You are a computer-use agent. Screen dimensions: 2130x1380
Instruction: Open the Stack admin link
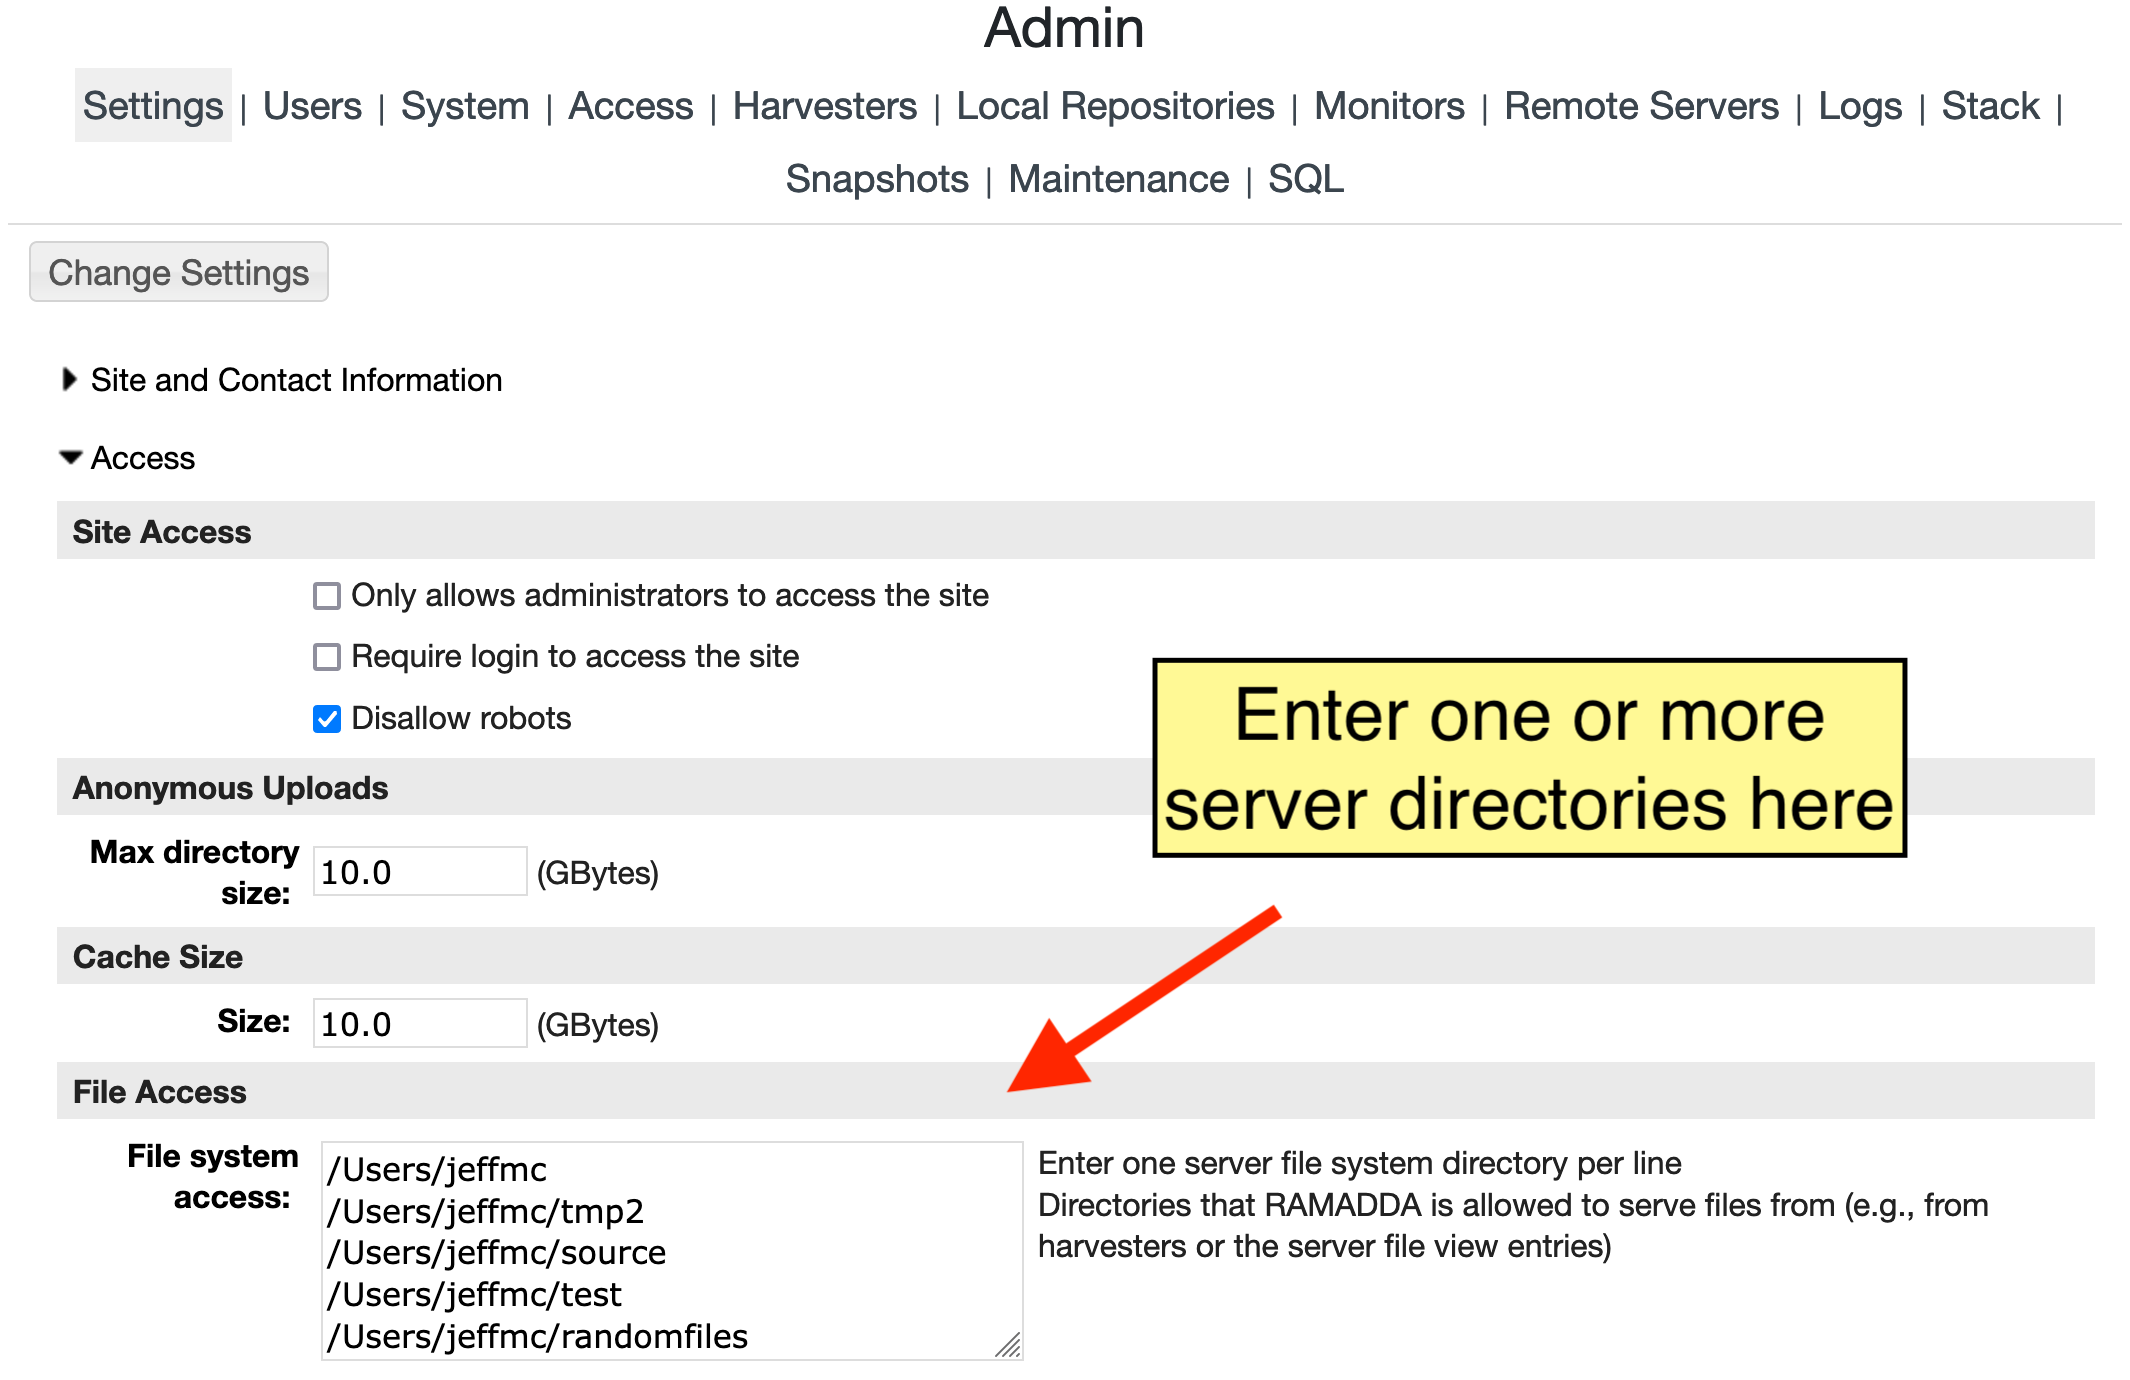[x=1990, y=106]
